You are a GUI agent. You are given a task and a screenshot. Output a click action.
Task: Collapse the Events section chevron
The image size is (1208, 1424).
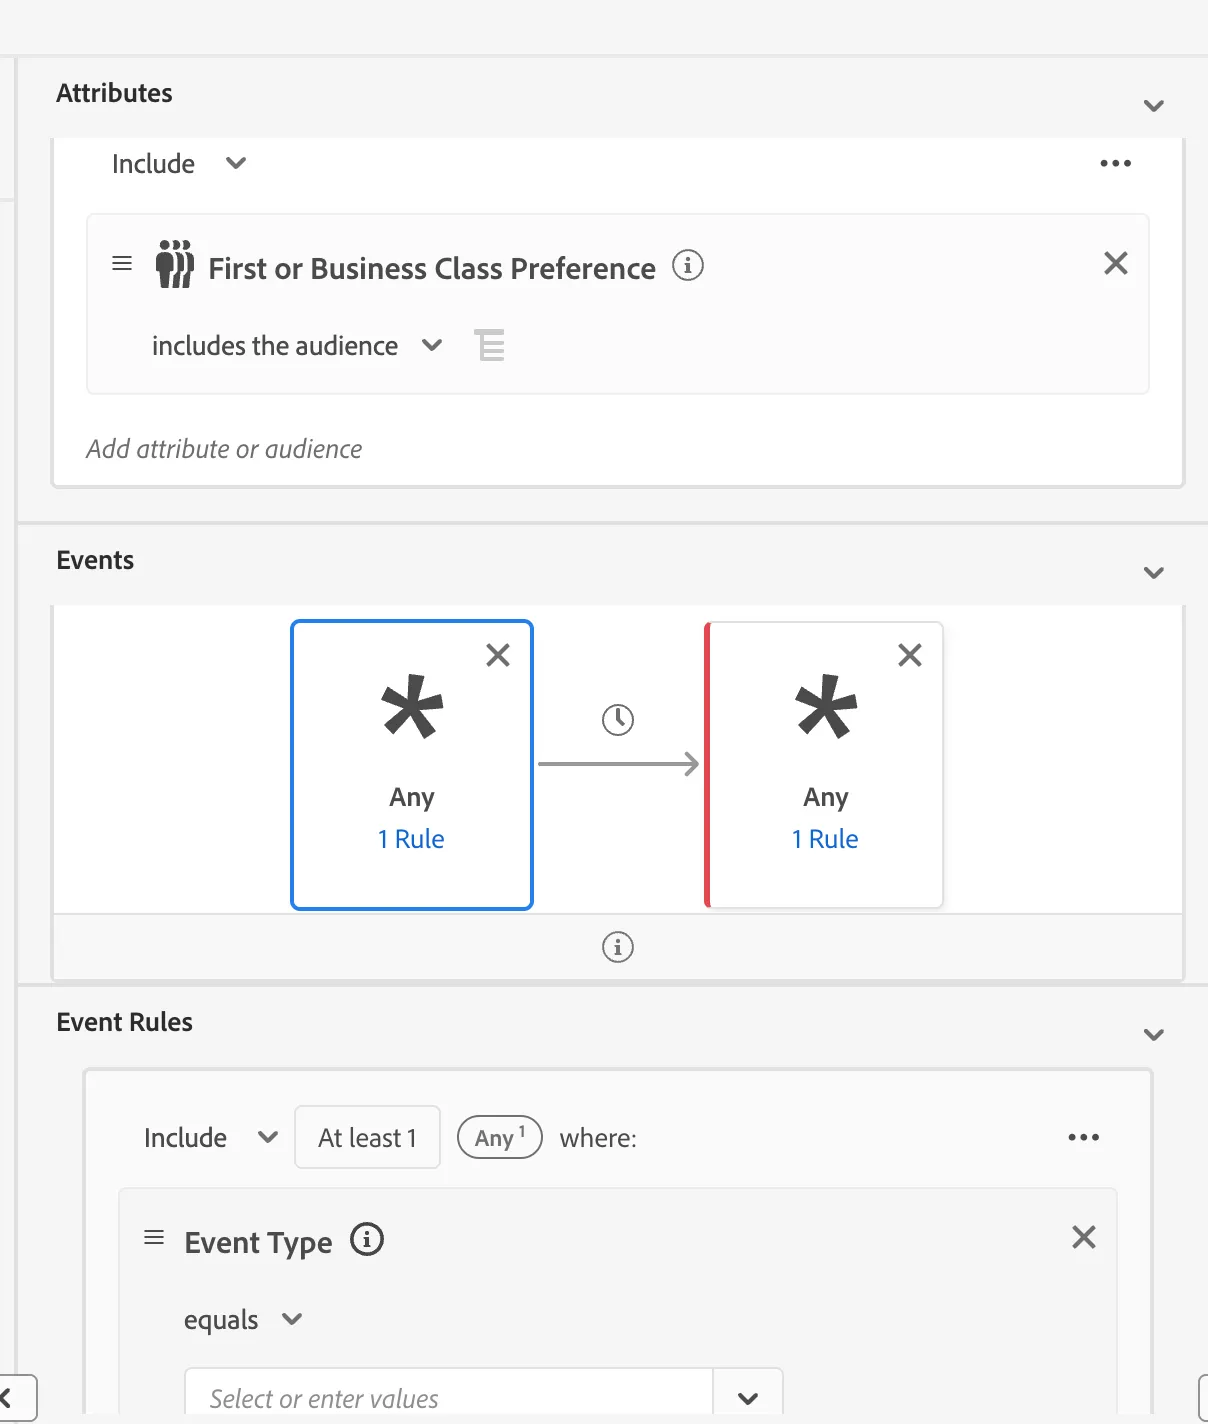tap(1154, 573)
